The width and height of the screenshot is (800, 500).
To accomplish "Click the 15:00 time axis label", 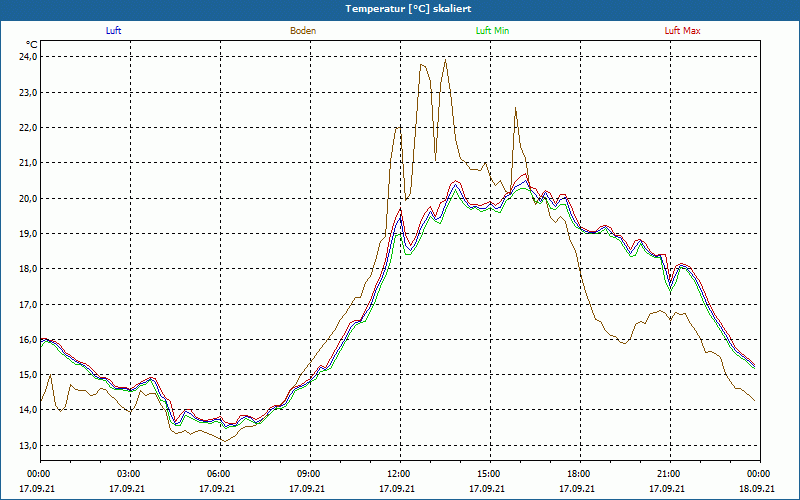I will pos(490,474).
